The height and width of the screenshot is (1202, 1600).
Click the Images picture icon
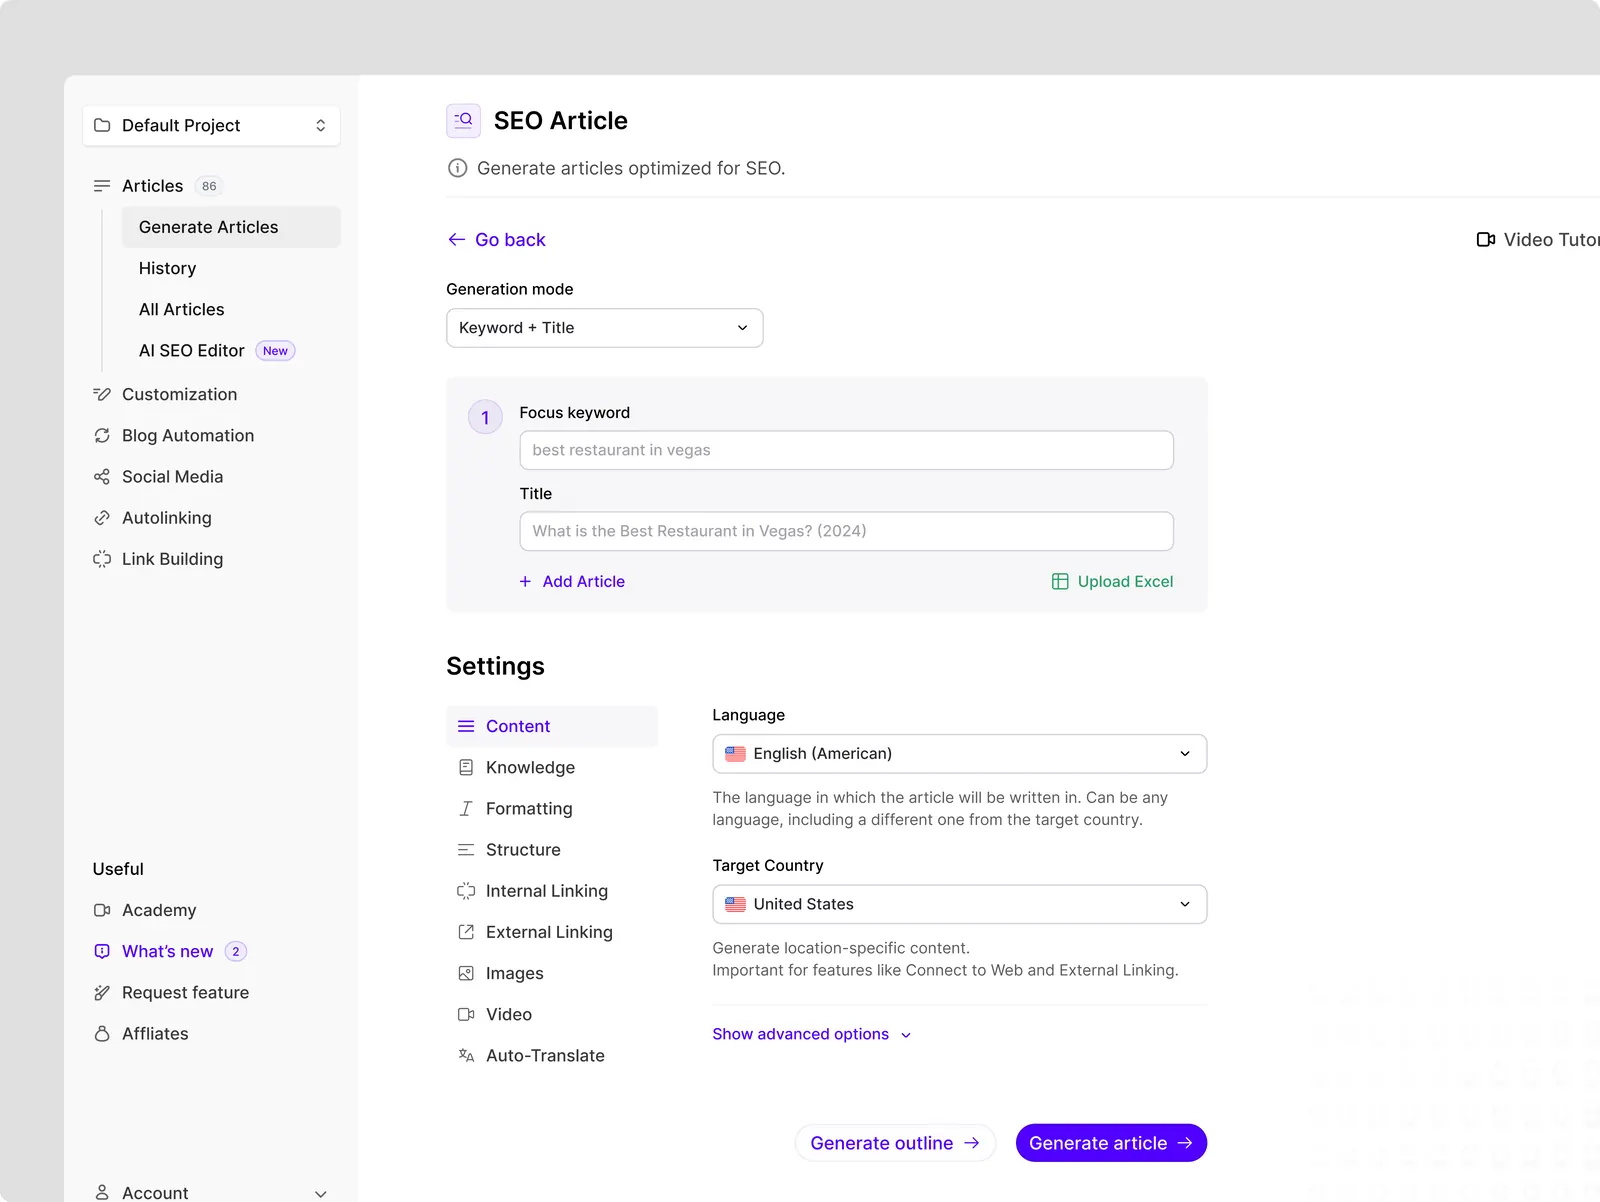pos(466,973)
